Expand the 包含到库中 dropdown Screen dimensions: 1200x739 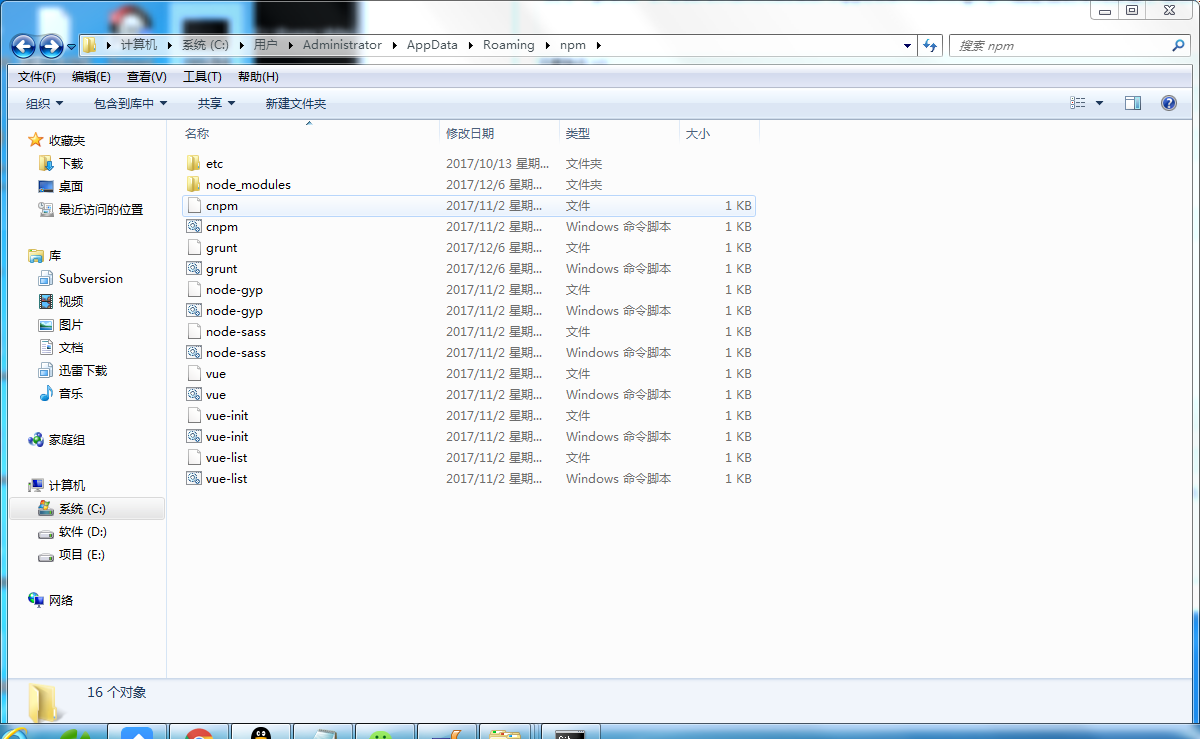130,104
